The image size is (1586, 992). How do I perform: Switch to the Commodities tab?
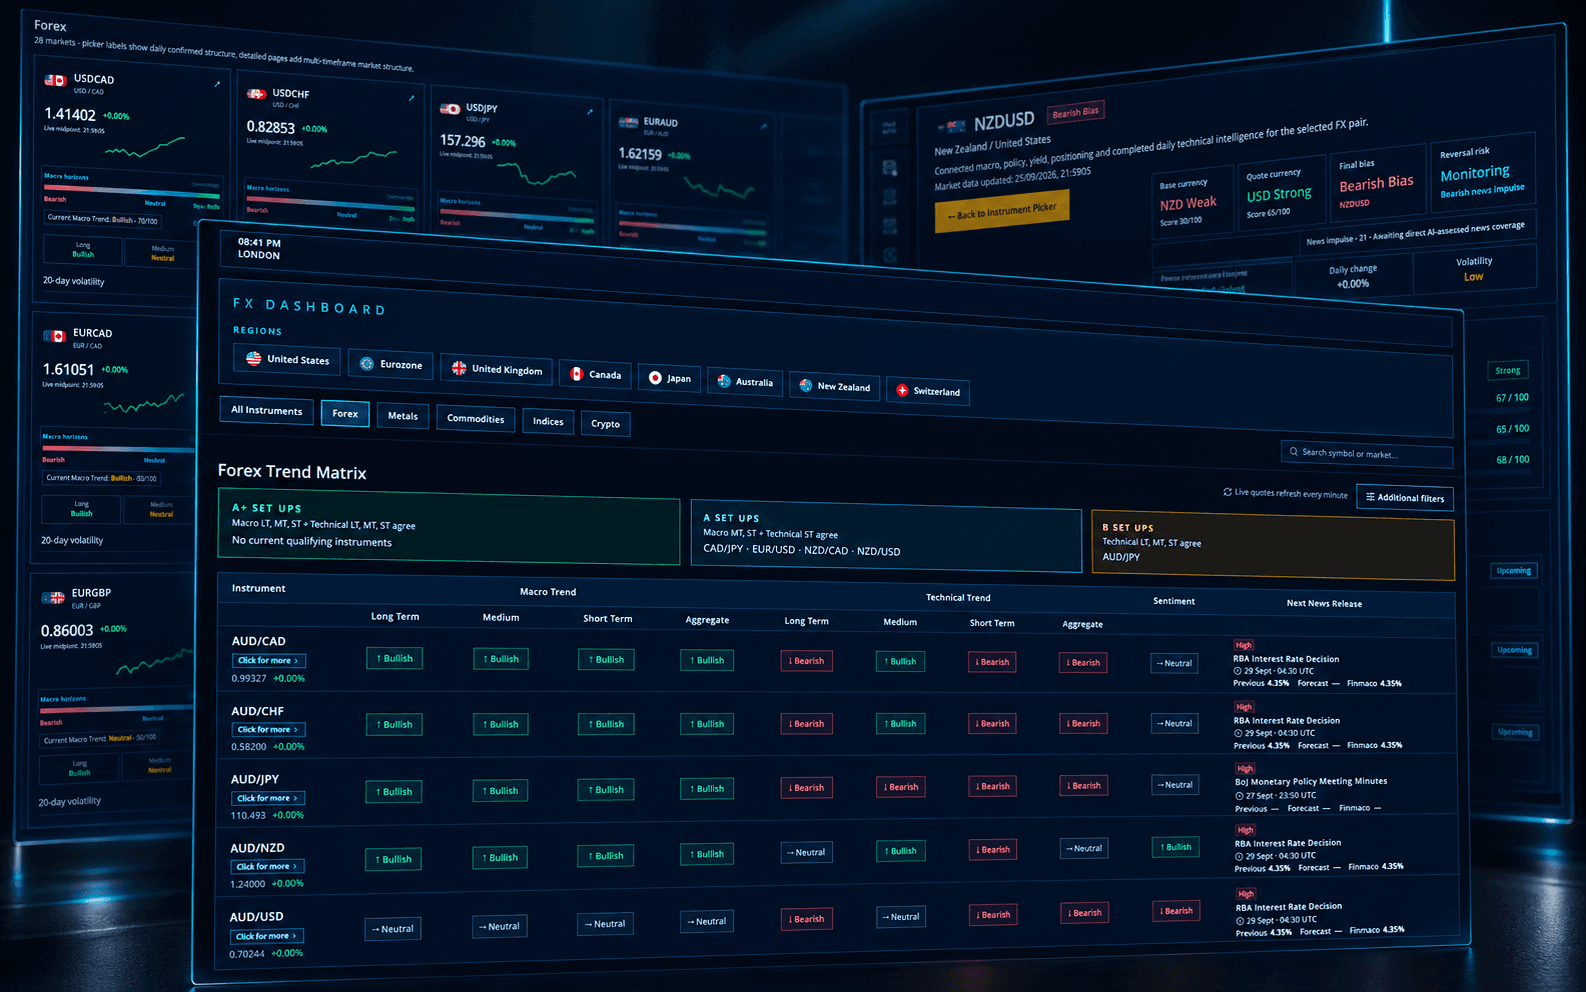tap(476, 419)
